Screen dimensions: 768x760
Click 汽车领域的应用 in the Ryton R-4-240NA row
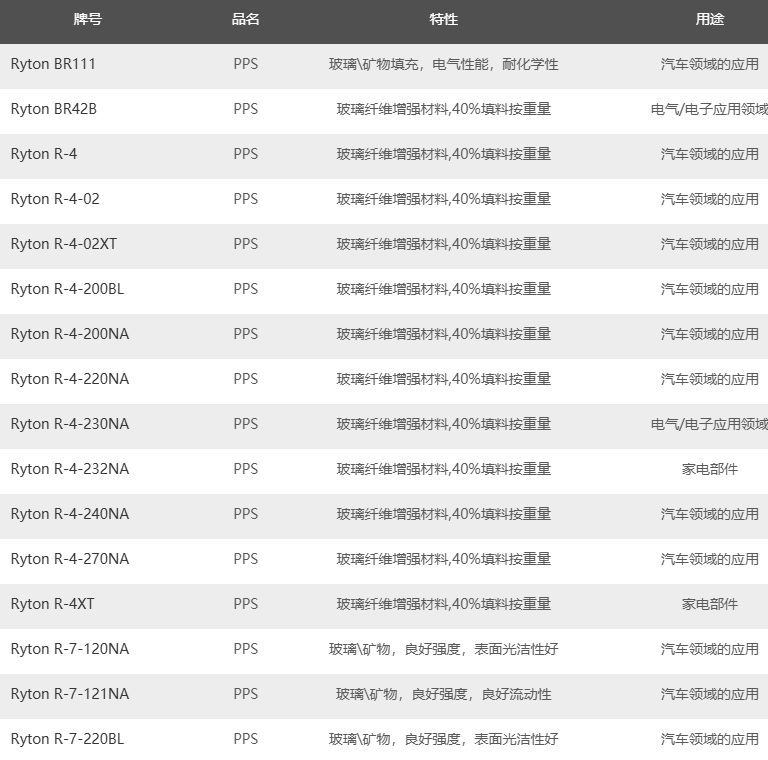pyautogui.click(x=710, y=514)
